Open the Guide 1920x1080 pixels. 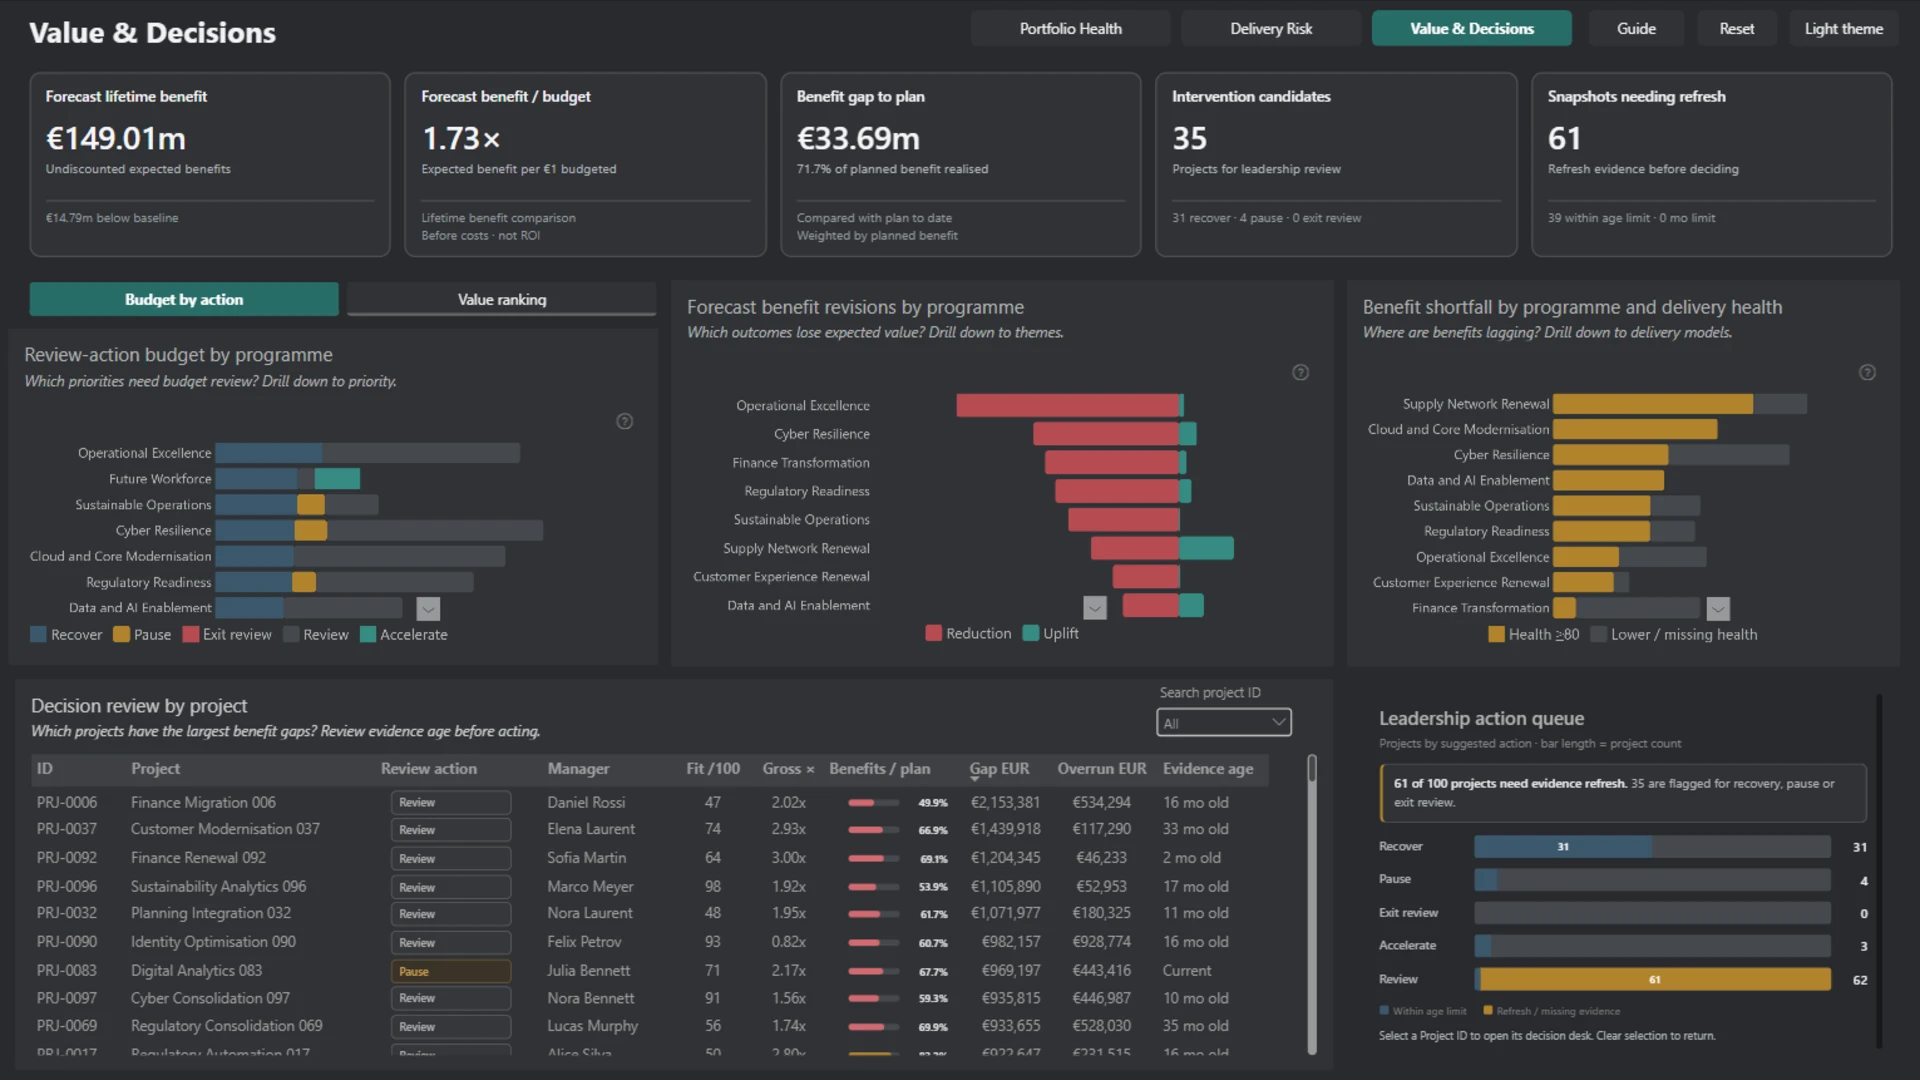pyautogui.click(x=1636, y=28)
